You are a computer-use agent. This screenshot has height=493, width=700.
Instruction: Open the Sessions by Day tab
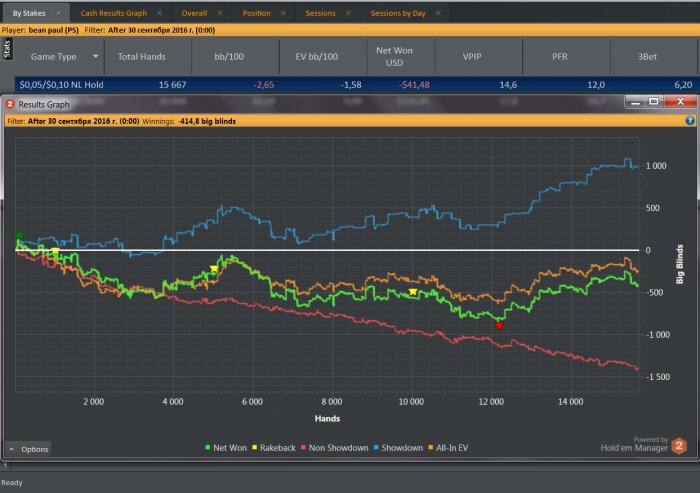pos(398,13)
